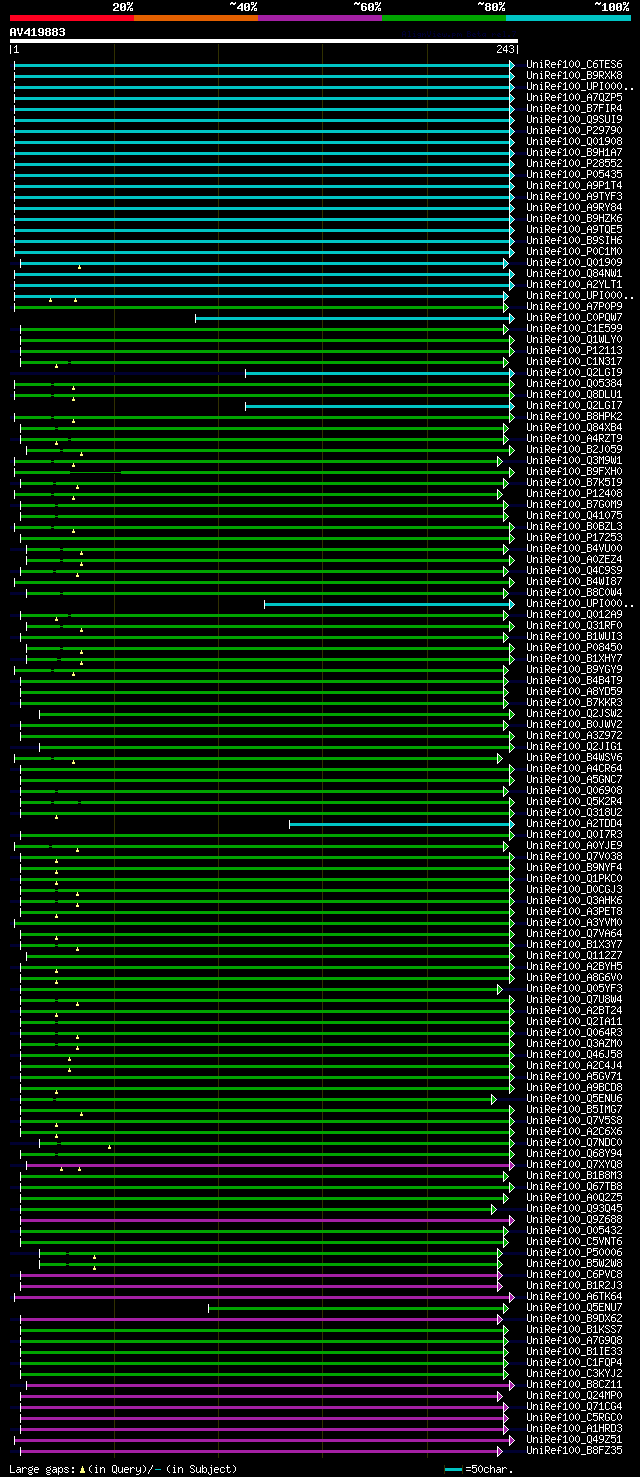Image resolution: width=640 pixels, height=1477 pixels.
Task: Click the red 20% identity legend segment
Action: [x=71, y=18]
